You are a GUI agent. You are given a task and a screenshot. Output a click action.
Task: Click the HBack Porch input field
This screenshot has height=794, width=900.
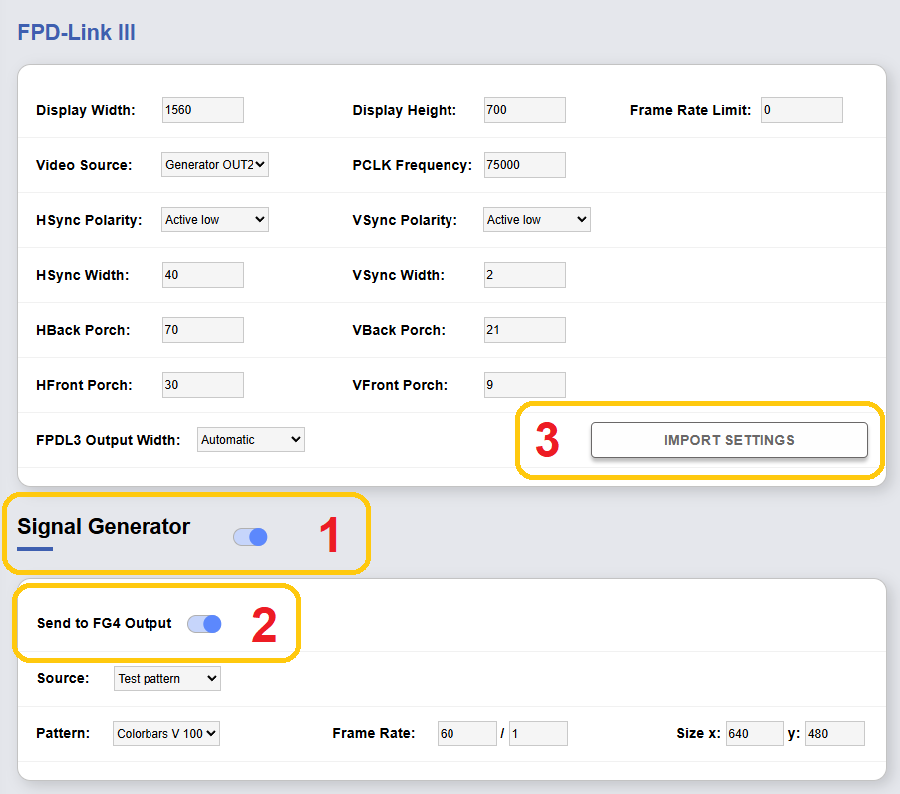coord(202,330)
